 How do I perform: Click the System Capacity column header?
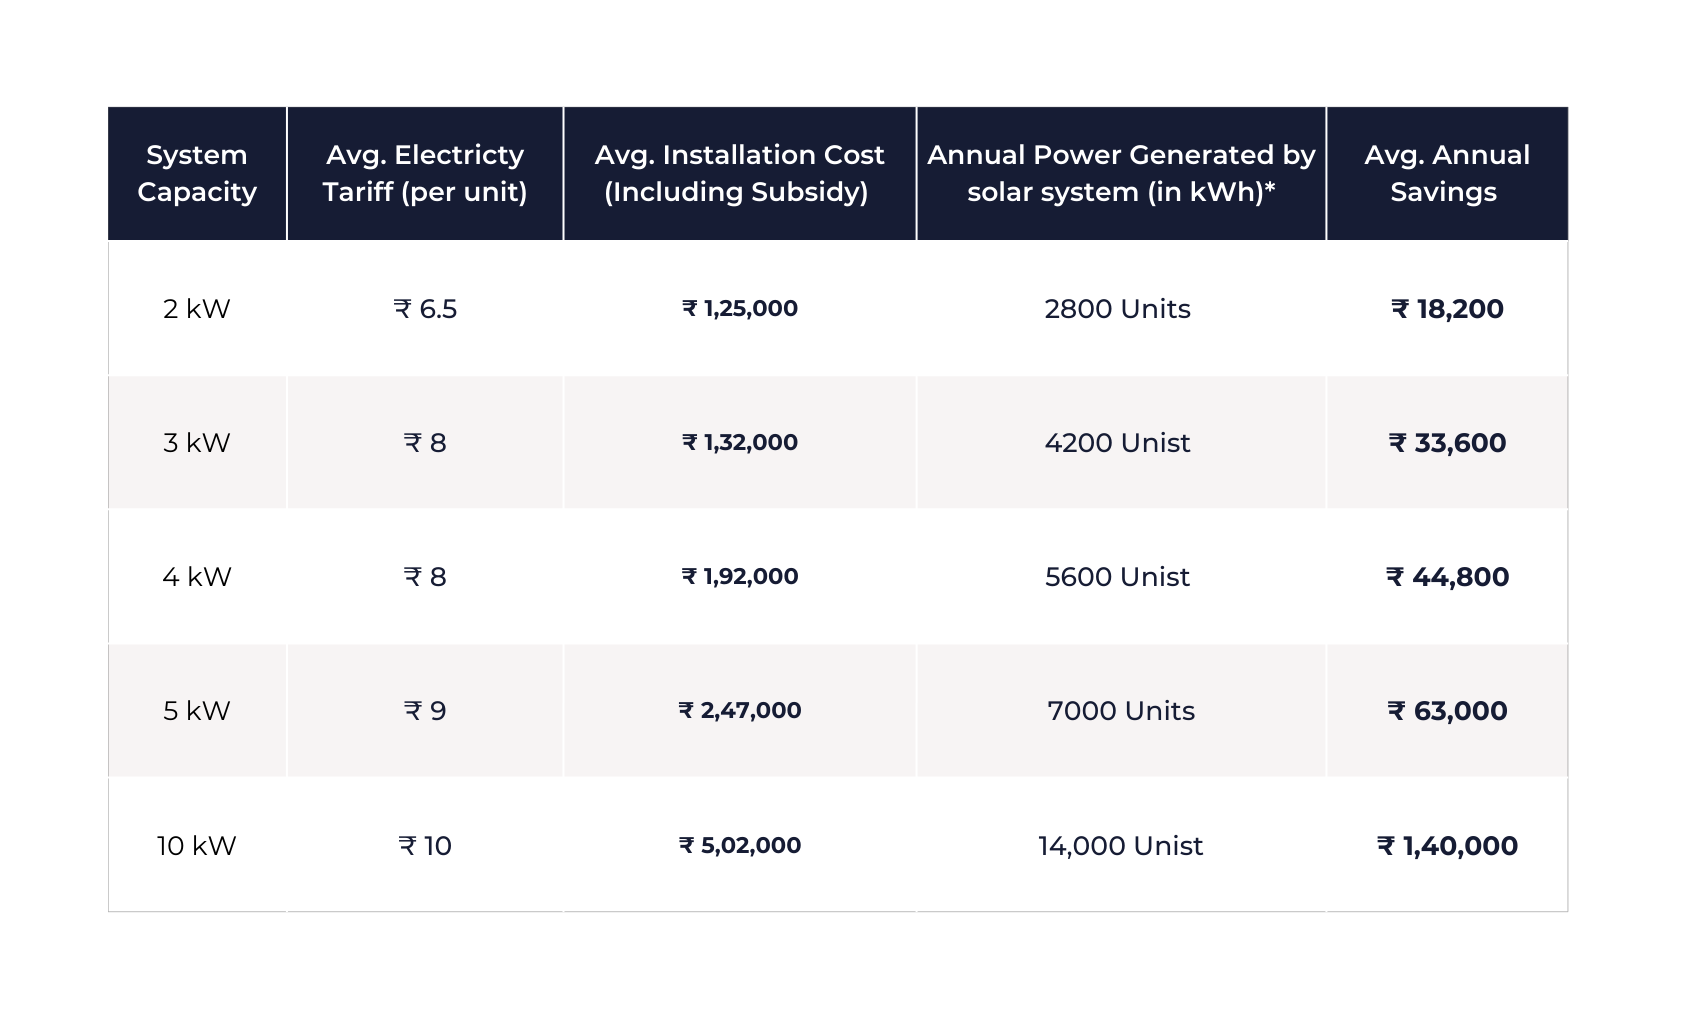pos(197,173)
